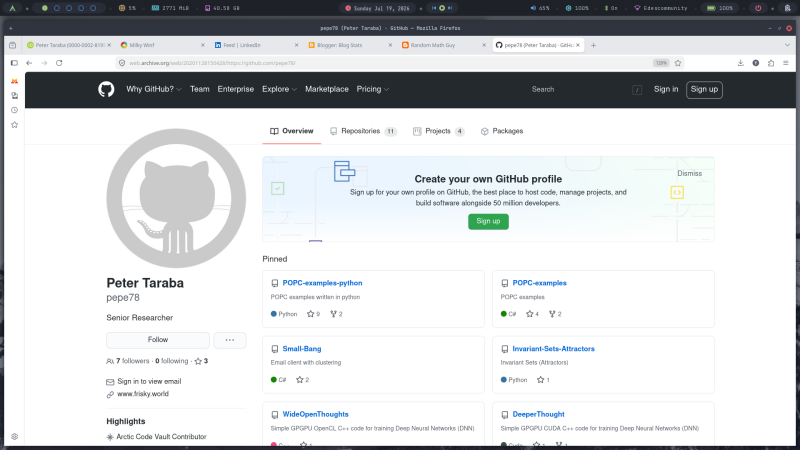Switch to the Blogger Blog Stats tab
Screen dimensions: 800x450
349,45
